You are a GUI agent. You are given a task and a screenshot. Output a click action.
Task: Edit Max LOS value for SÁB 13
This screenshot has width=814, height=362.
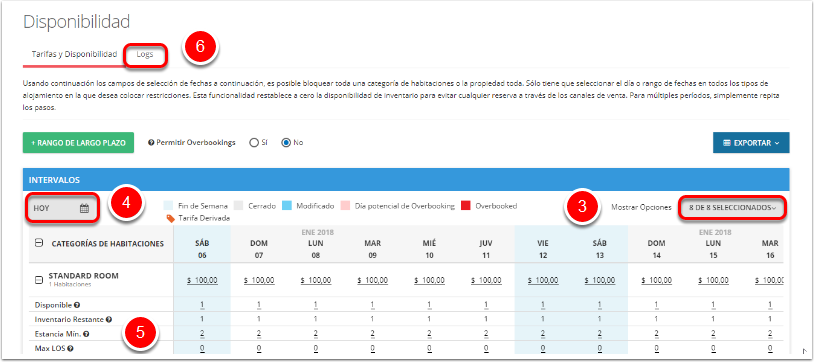coord(600,348)
